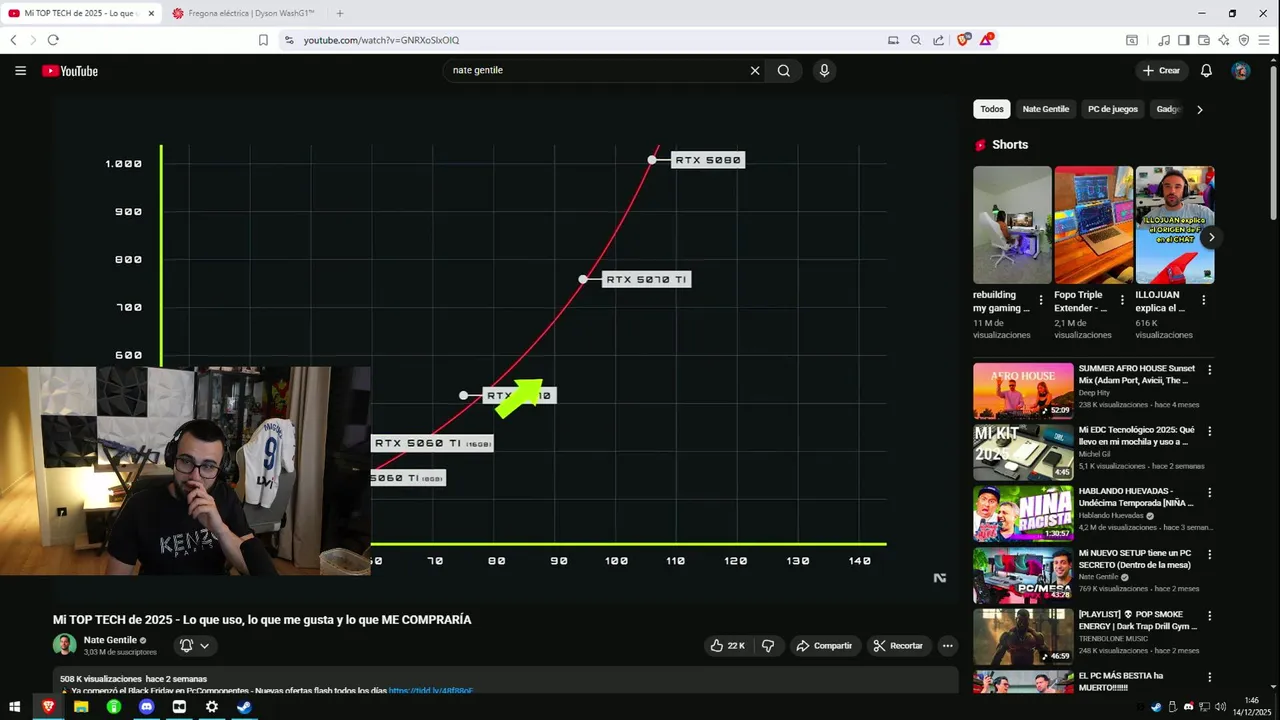Screen dimensions: 1280x720
Task: Clear the search box with the X
Action: [755, 71]
